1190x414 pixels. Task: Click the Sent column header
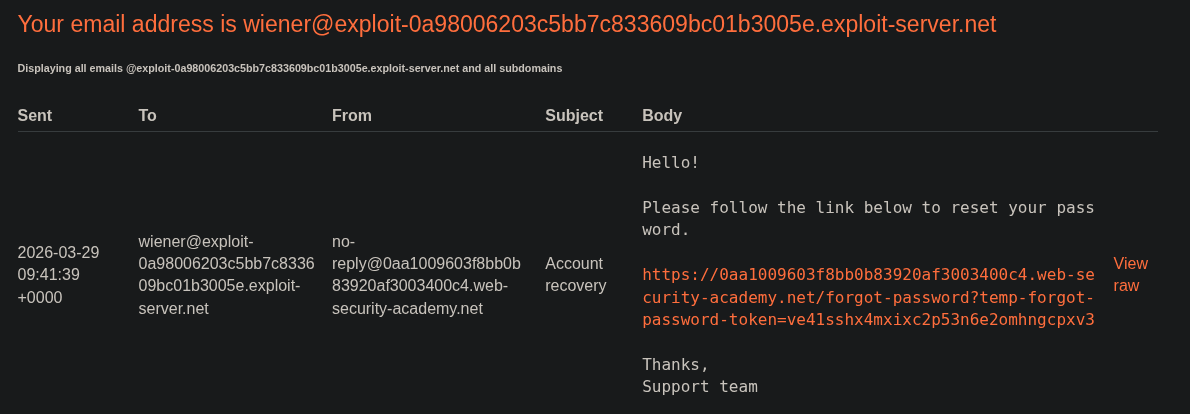[35, 115]
